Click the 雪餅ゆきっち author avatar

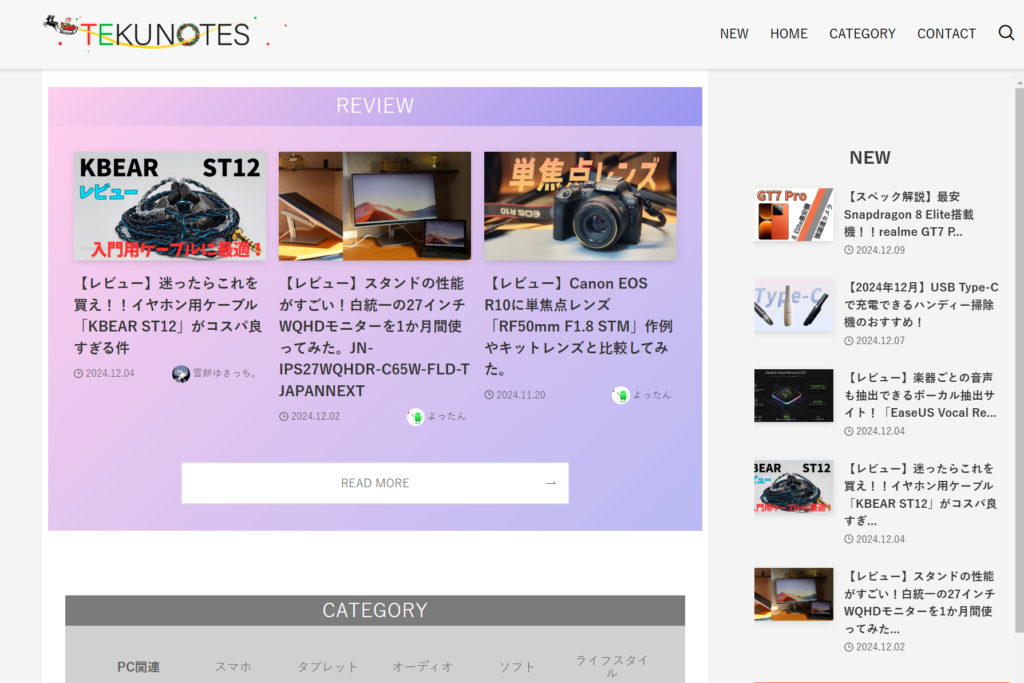point(181,373)
